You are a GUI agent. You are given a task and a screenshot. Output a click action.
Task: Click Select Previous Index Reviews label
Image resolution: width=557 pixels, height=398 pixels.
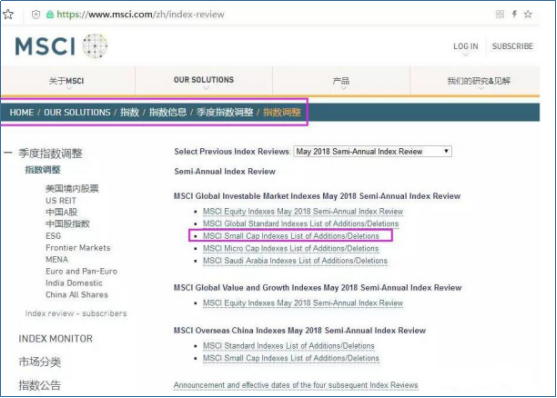232,151
